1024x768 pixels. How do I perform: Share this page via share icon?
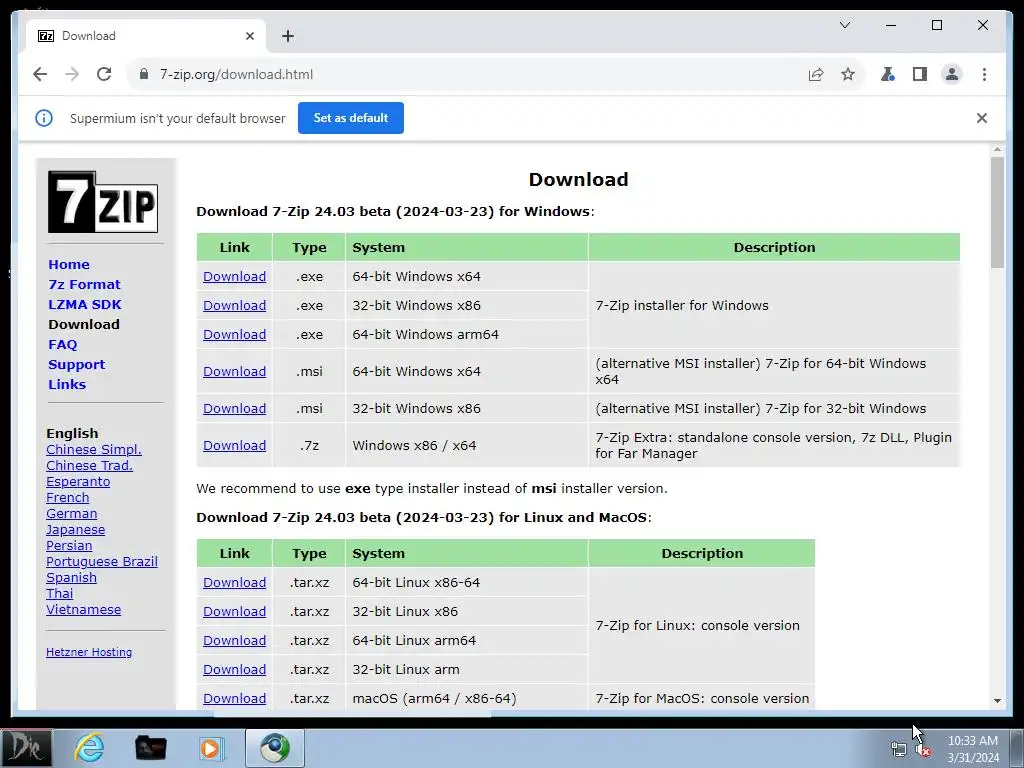click(x=816, y=74)
